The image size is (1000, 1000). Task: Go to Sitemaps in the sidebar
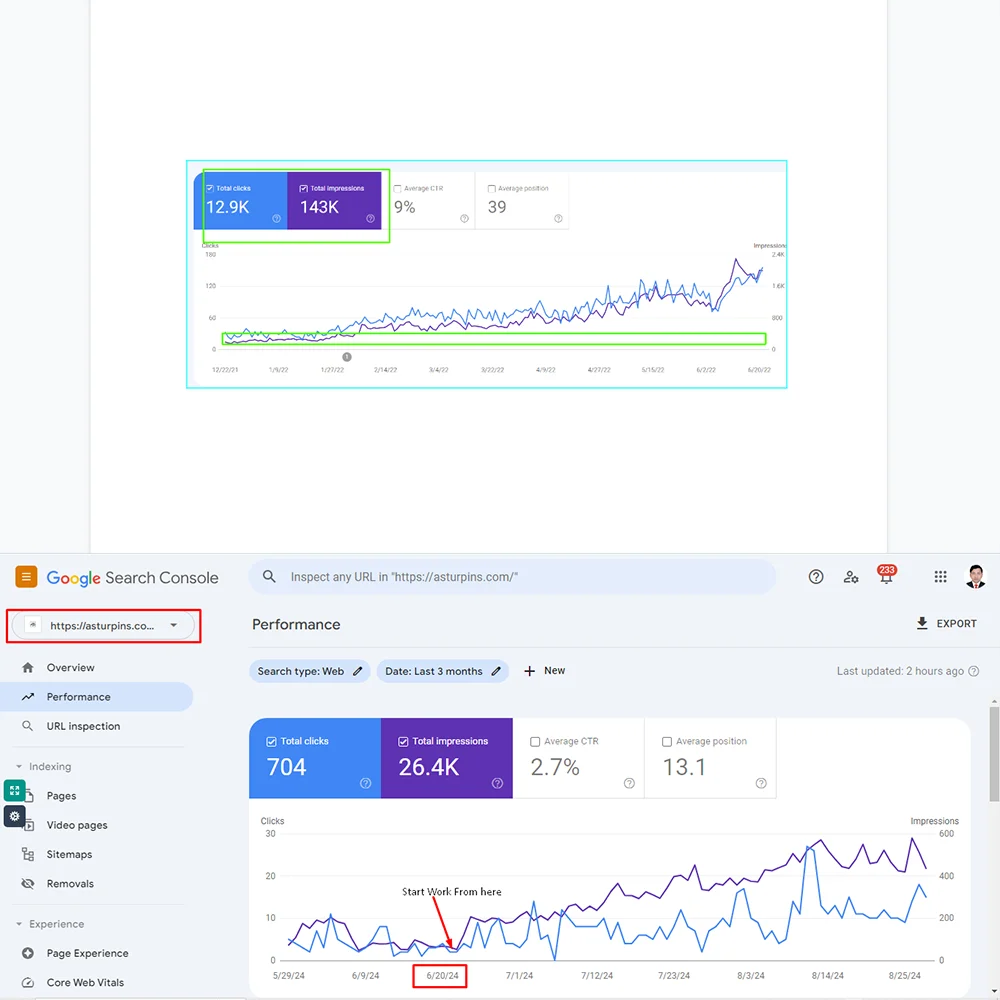point(69,855)
